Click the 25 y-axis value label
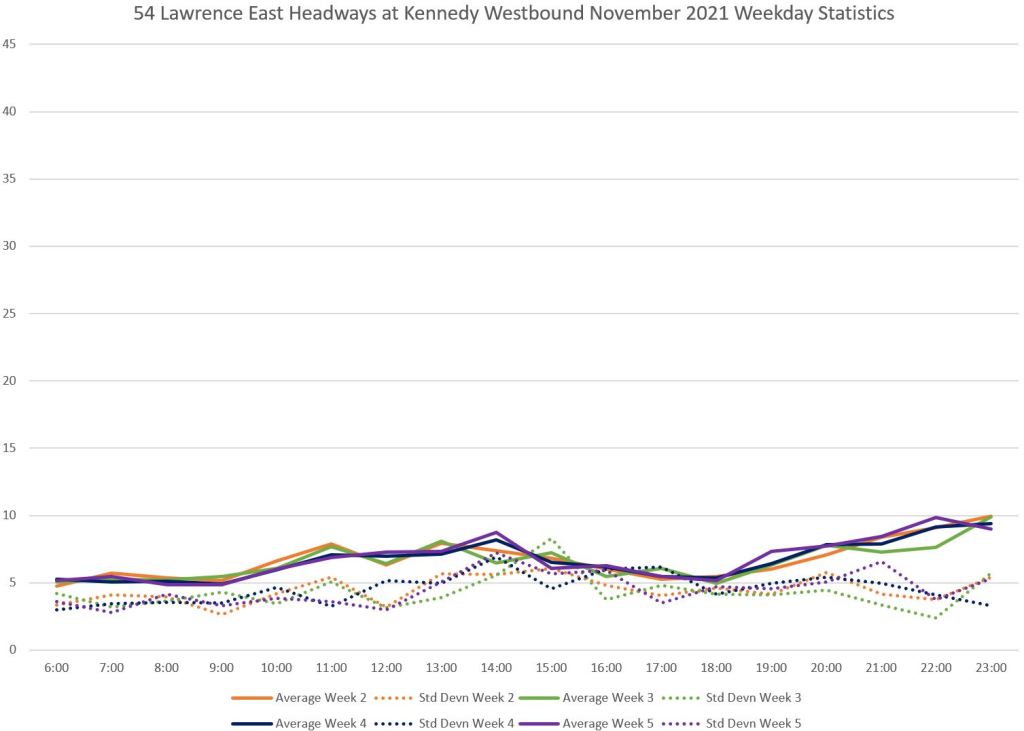Screen dimensions: 1024x731 click(10, 314)
